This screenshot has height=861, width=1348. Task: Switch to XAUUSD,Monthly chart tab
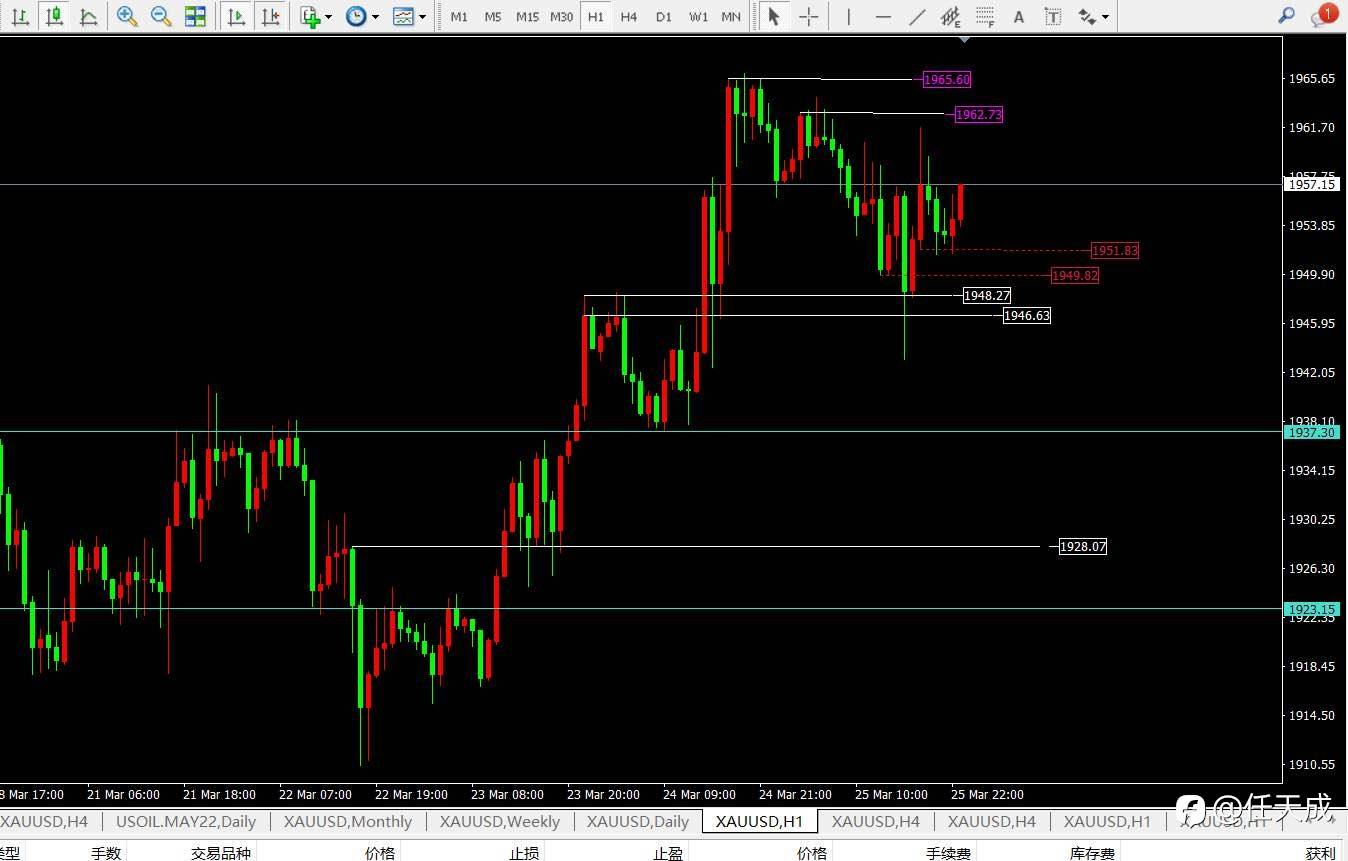pos(347,821)
